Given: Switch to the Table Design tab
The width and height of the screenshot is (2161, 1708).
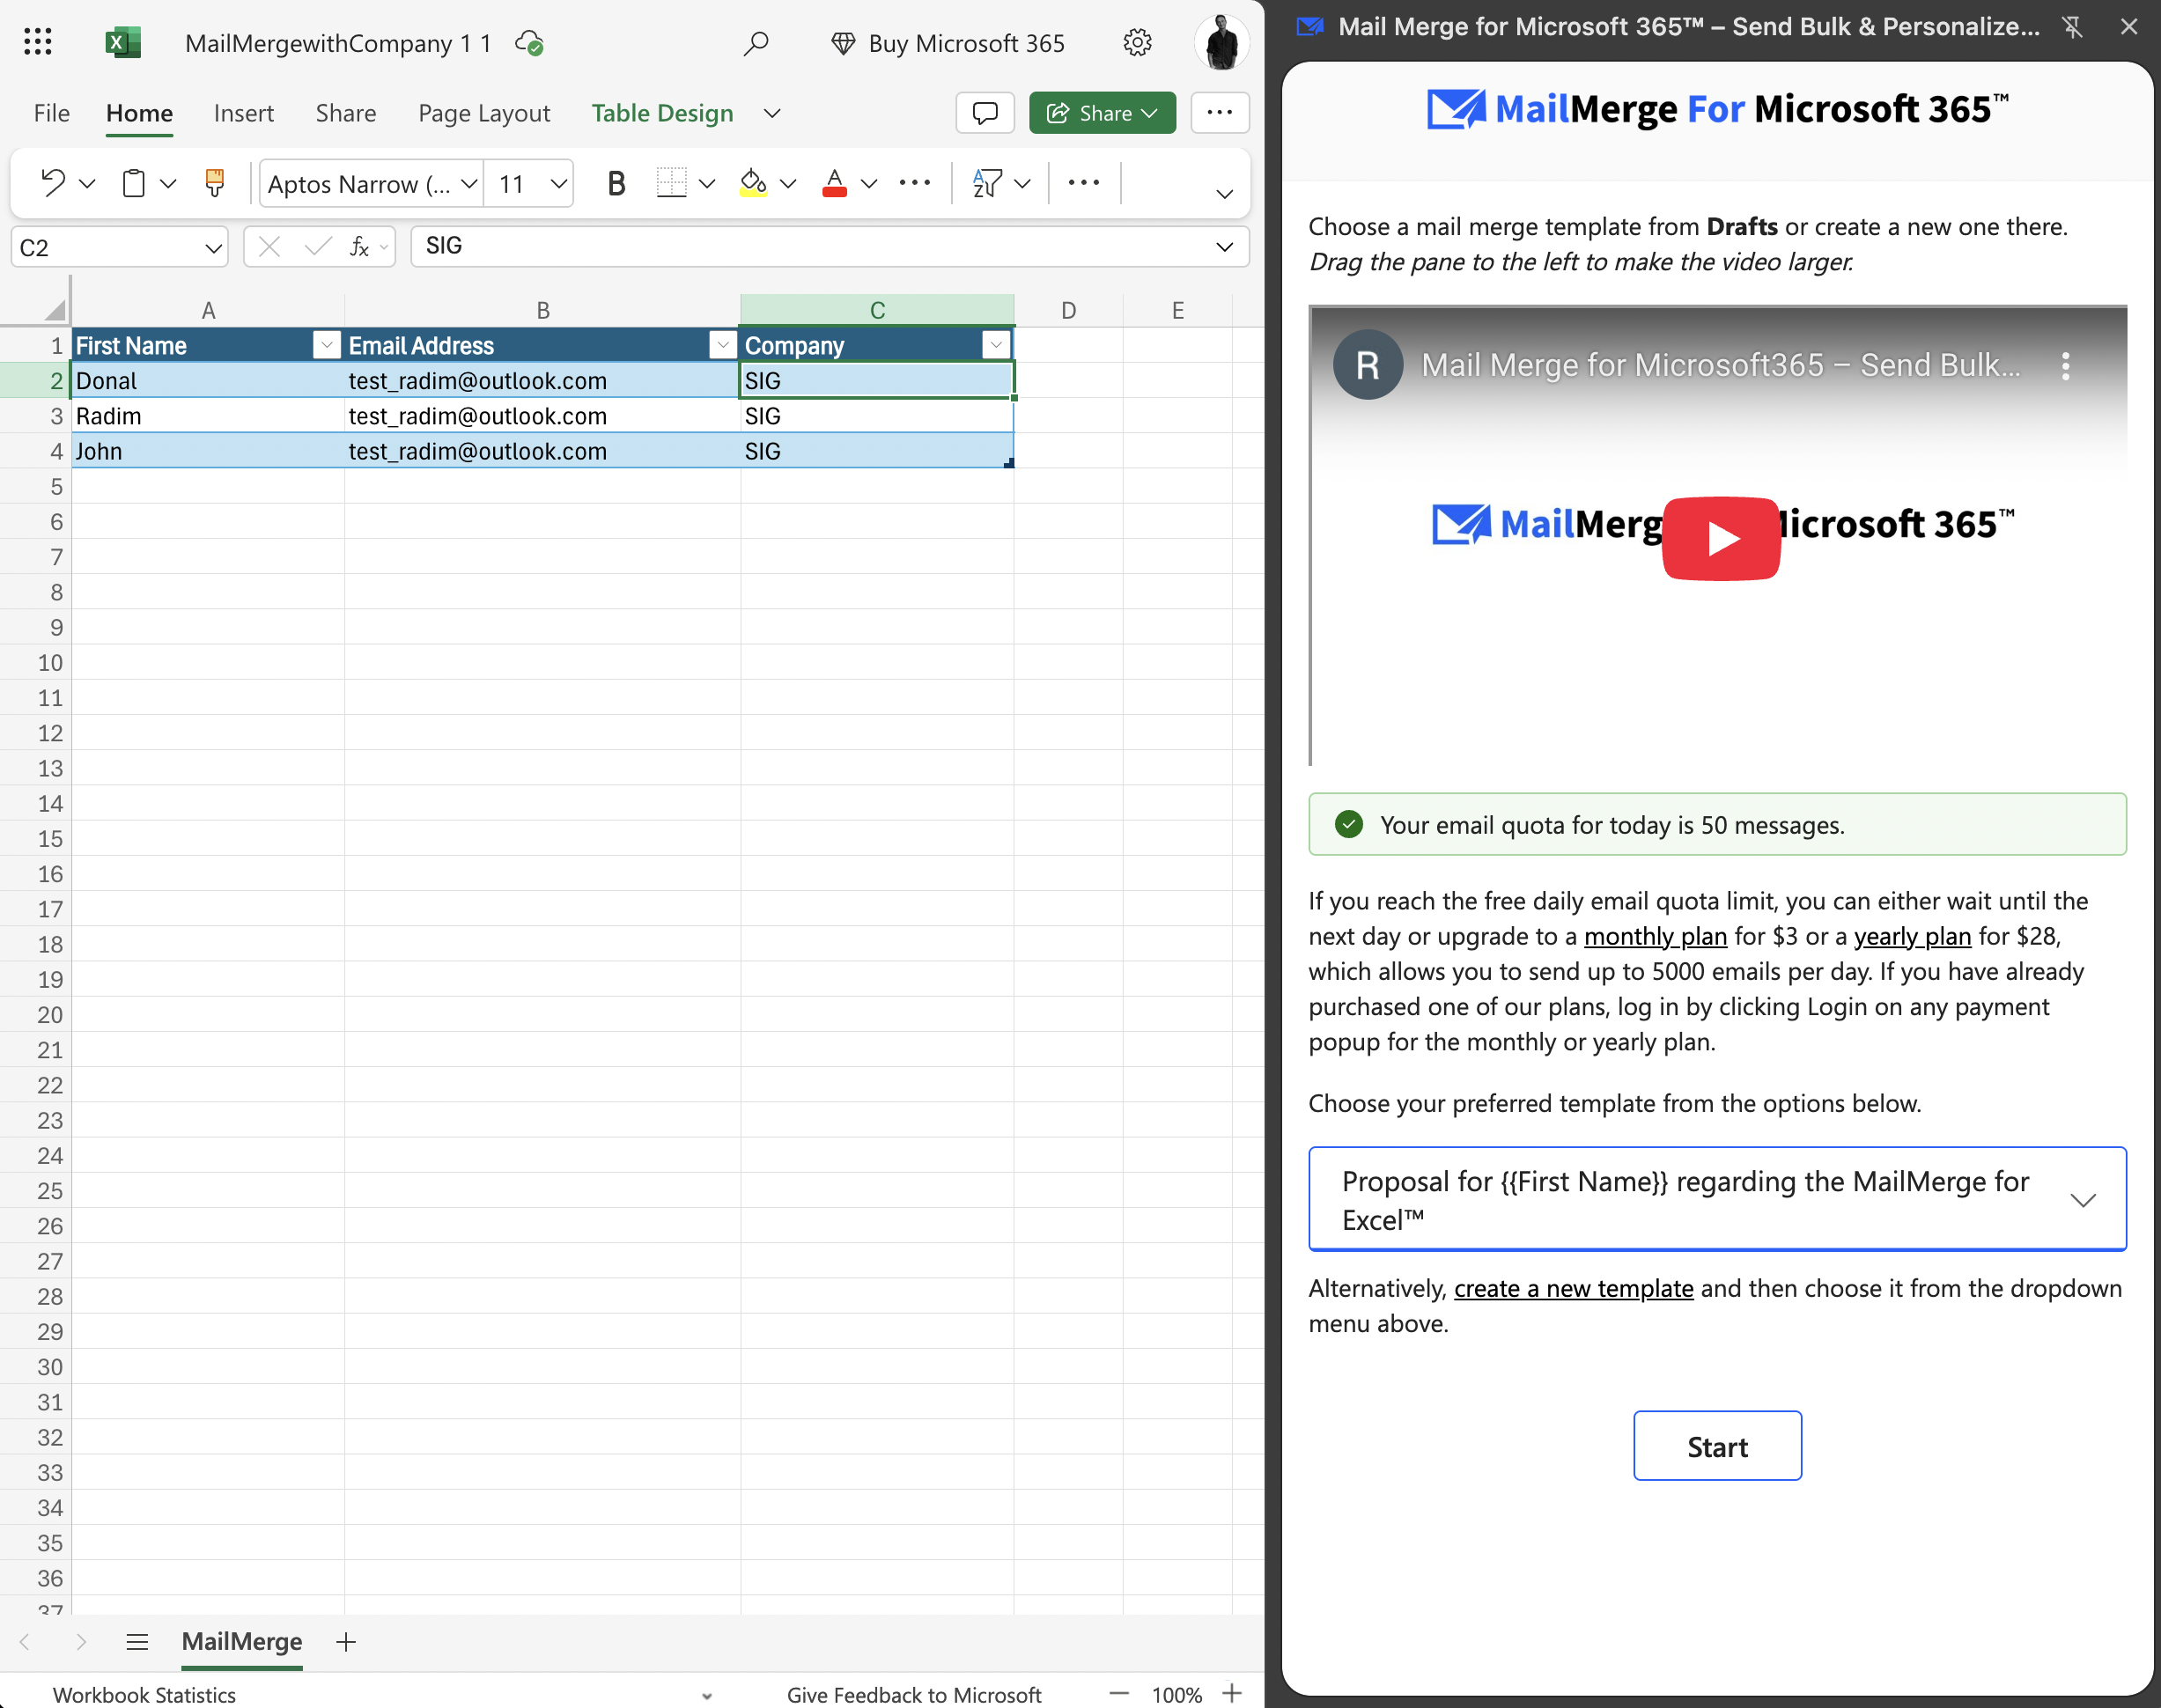Looking at the screenshot, I should (x=662, y=114).
